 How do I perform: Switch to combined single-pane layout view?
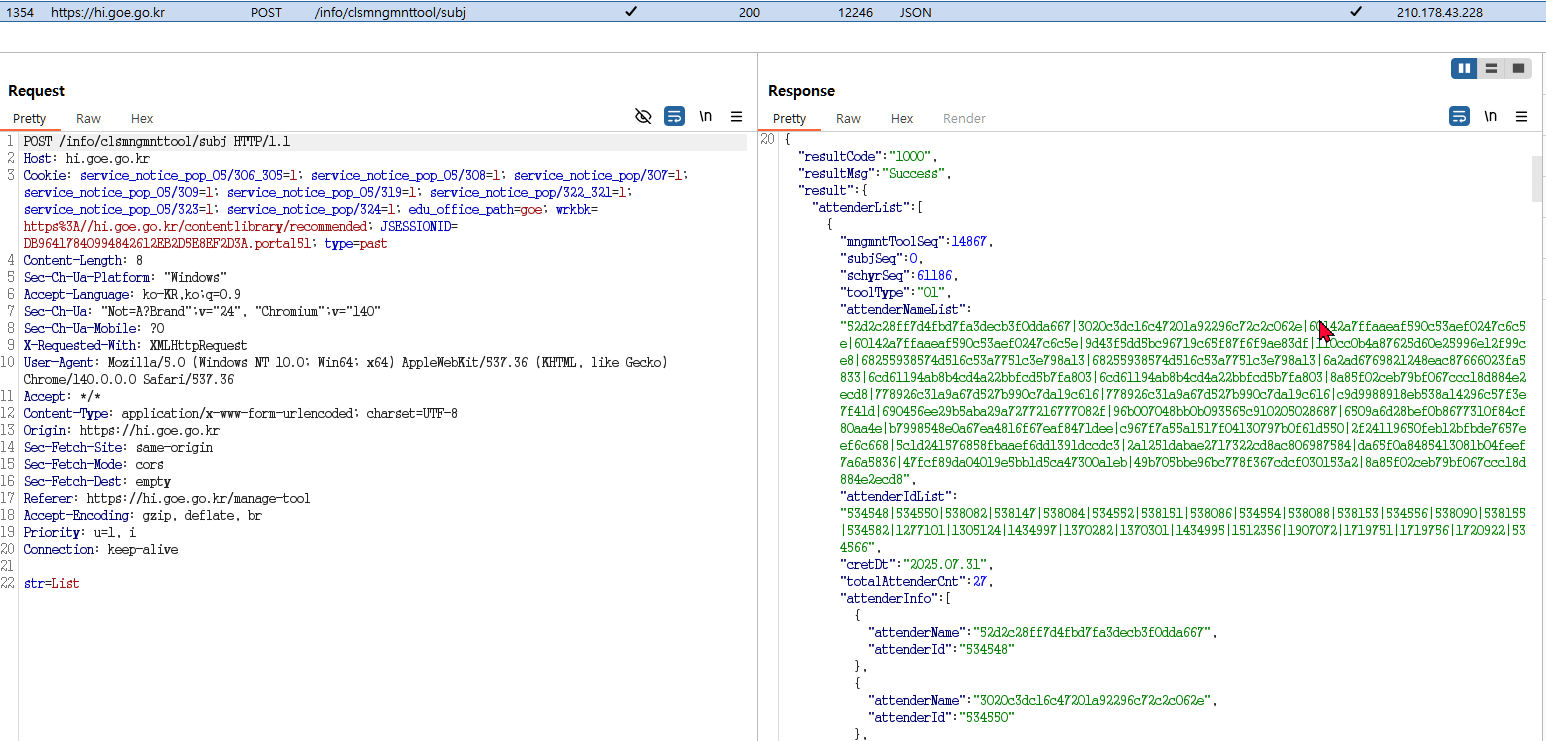tap(1518, 68)
